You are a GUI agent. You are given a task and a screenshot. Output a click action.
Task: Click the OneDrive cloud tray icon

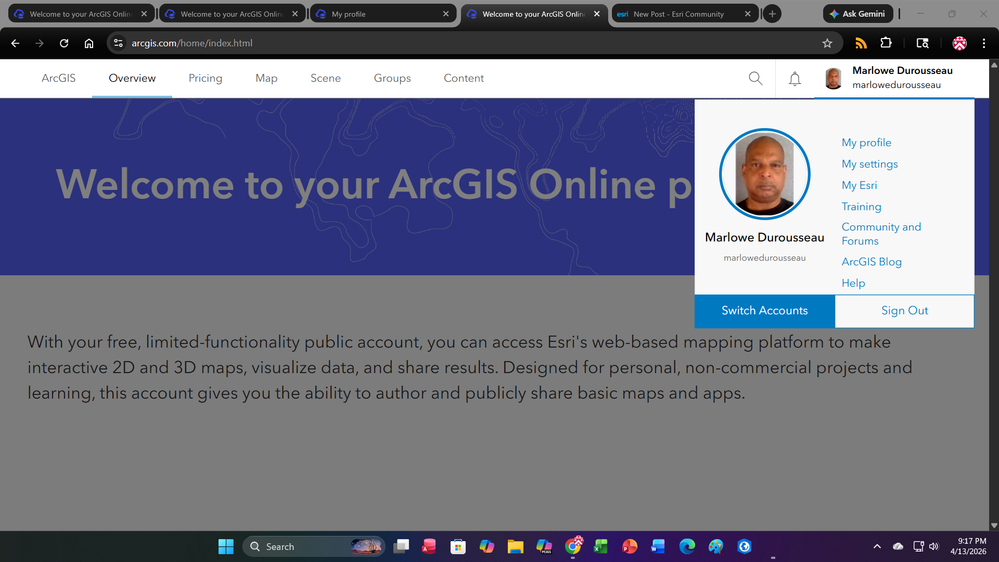point(898,547)
